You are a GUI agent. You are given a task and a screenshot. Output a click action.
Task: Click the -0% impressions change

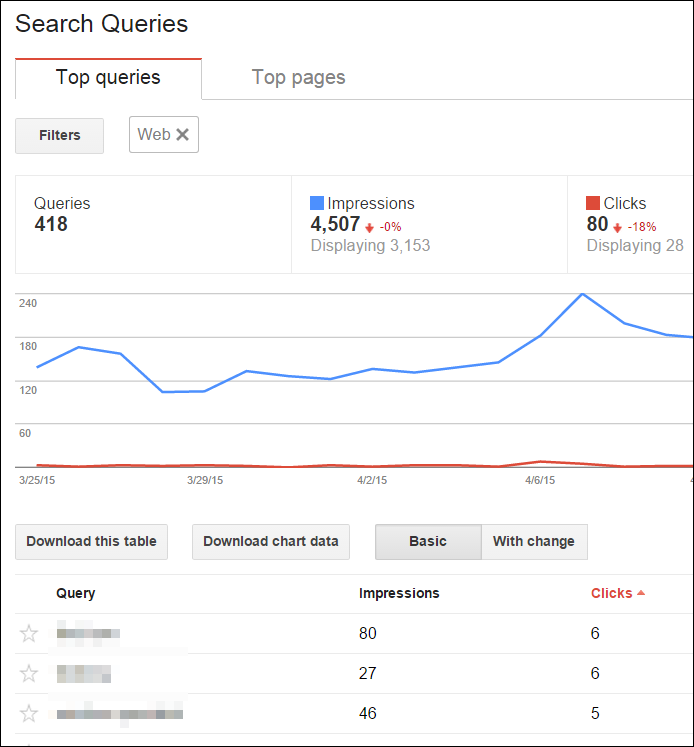tap(391, 227)
